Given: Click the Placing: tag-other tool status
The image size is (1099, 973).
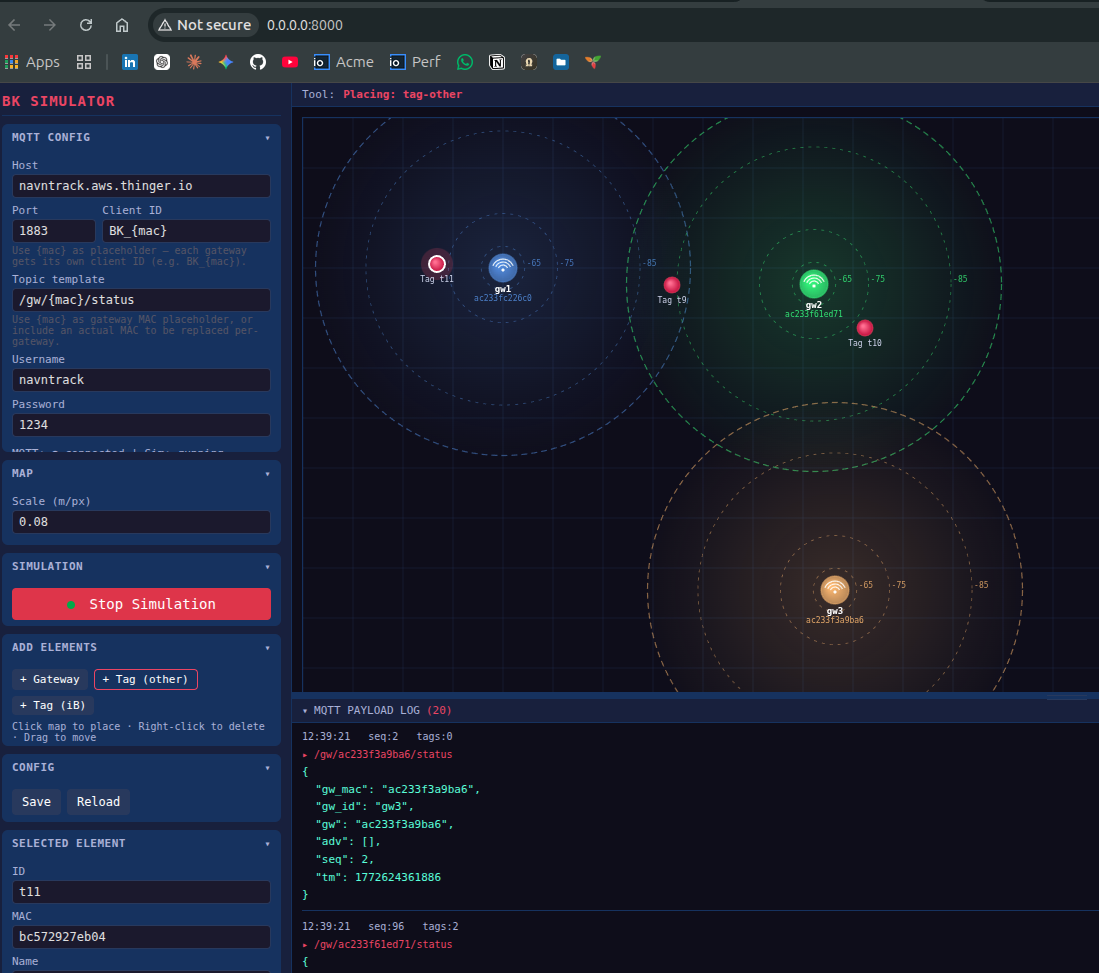Looking at the screenshot, I should click(402, 94).
